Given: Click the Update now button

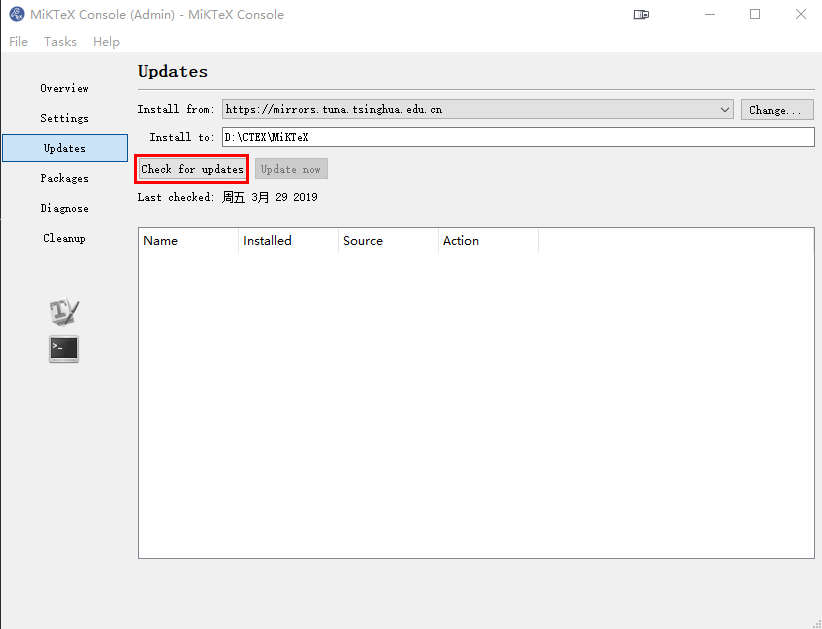Looking at the screenshot, I should point(291,169).
